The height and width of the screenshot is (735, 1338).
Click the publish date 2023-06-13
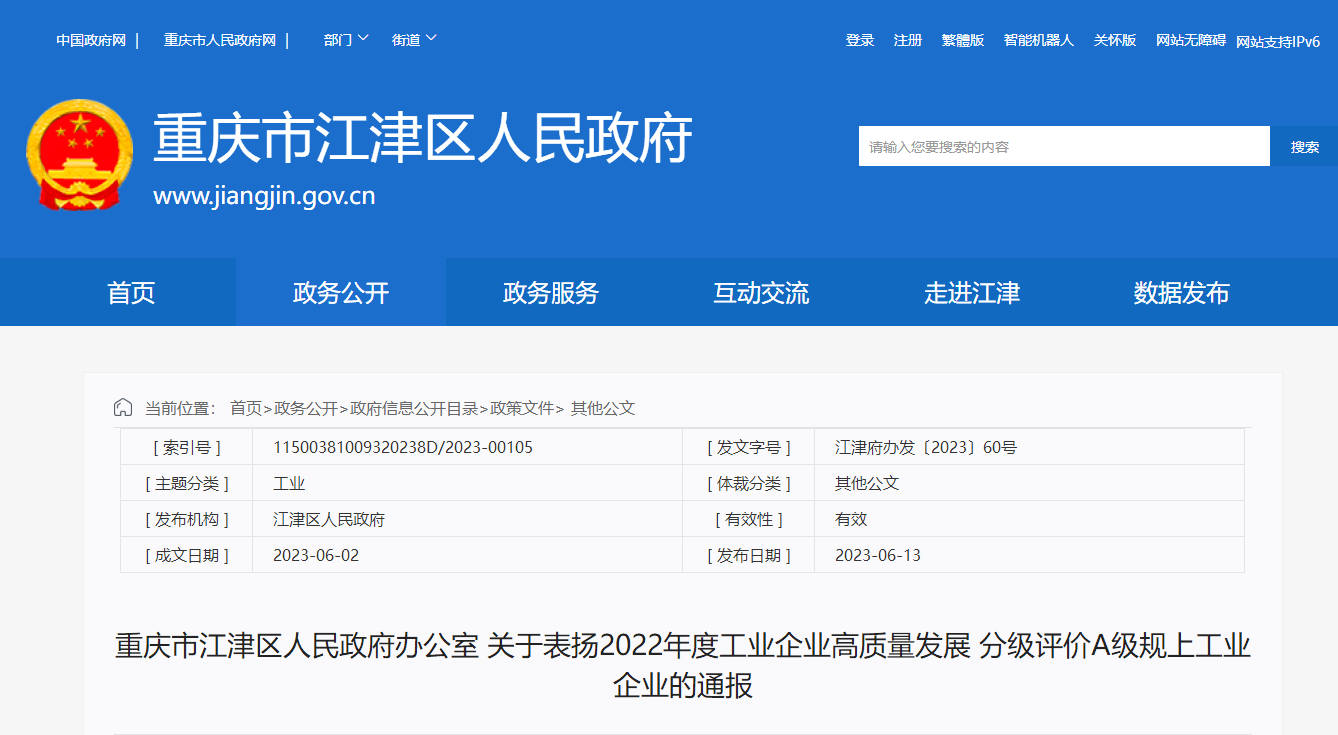[878, 555]
